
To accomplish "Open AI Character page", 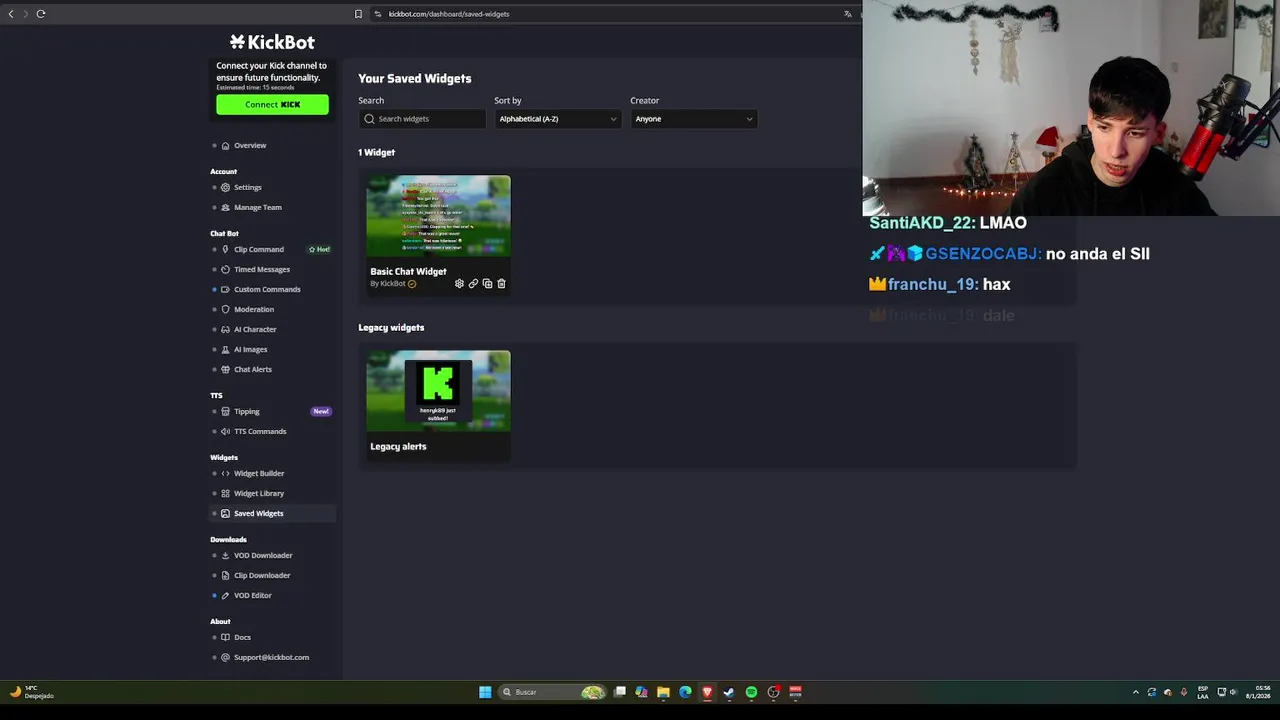I will click(255, 330).
